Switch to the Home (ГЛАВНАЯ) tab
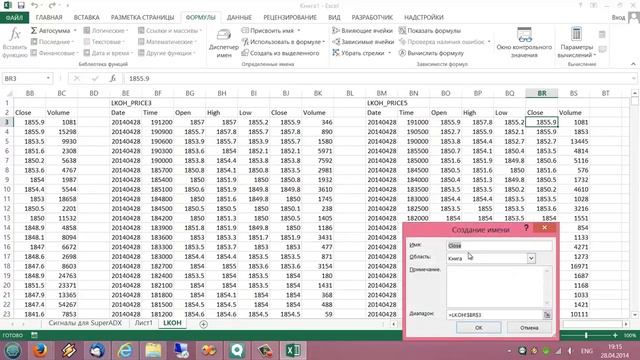The width and height of the screenshot is (640, 360). (x=49, y=18)
